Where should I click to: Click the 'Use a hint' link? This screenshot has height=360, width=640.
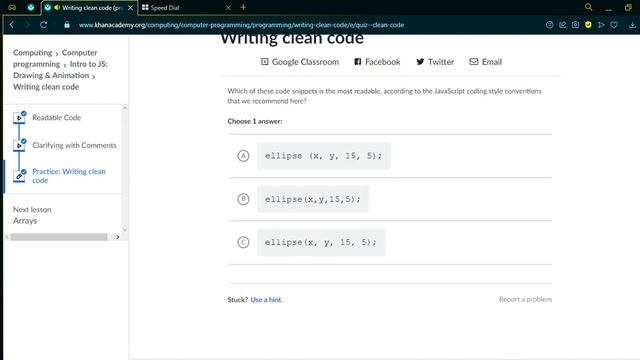tap(266, 300)
